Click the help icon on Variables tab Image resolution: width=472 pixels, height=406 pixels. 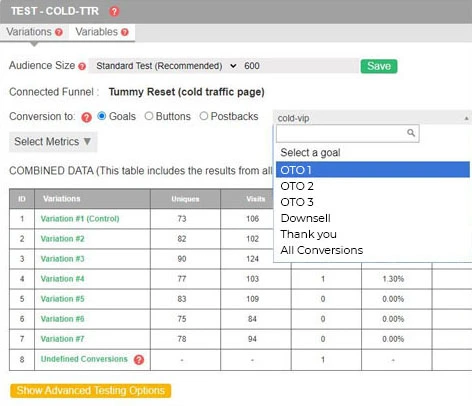tap(125, 32)
